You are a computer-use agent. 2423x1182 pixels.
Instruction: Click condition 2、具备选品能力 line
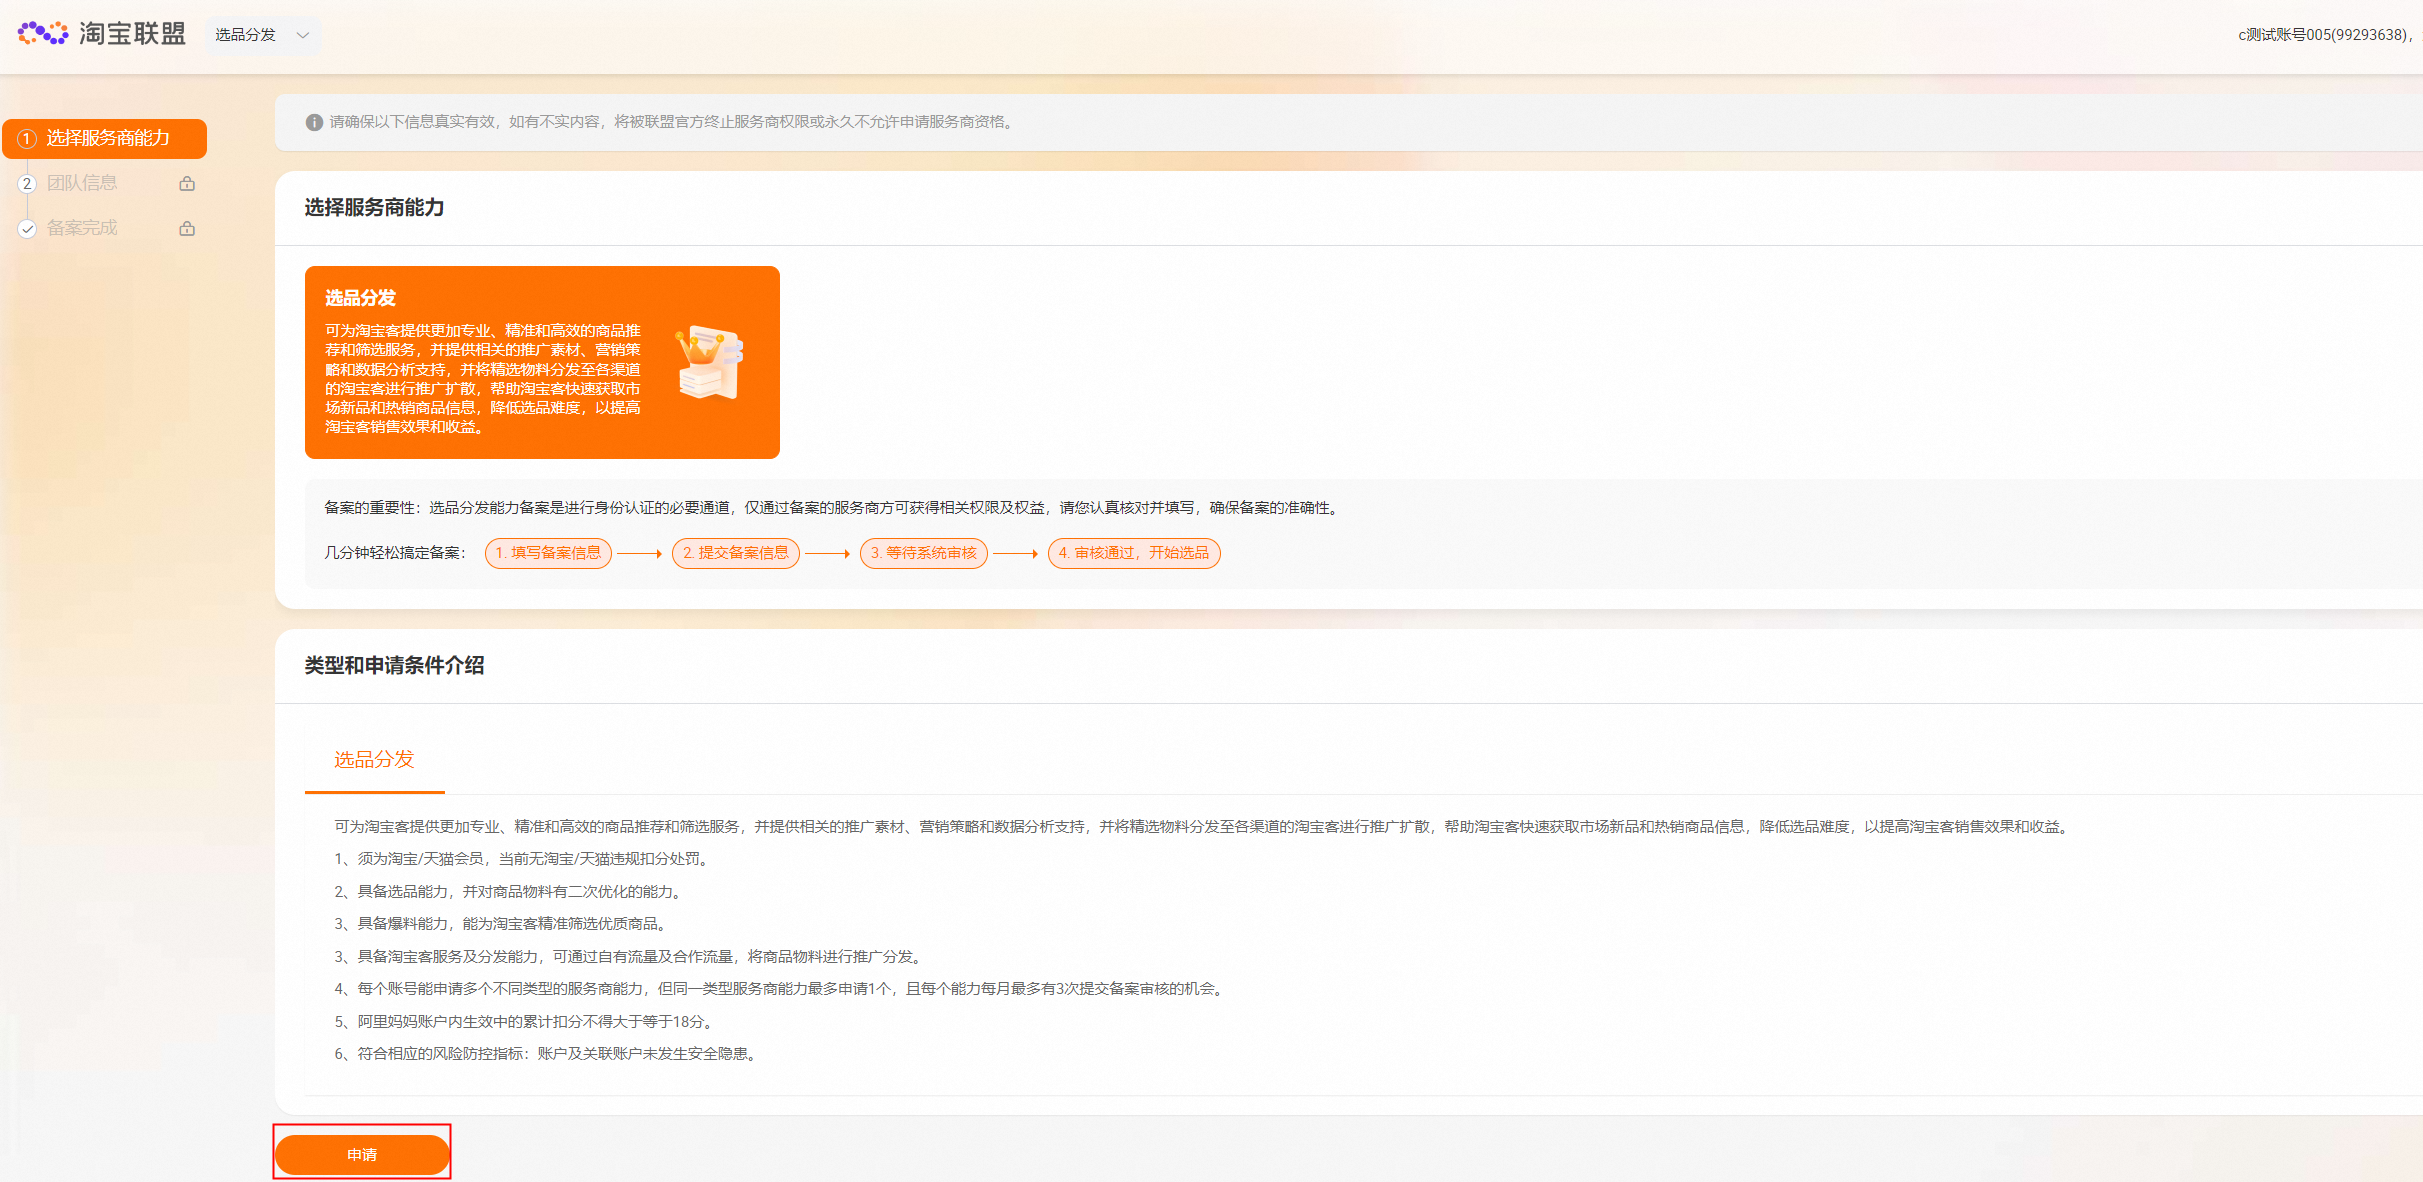[x=510, y=892]
